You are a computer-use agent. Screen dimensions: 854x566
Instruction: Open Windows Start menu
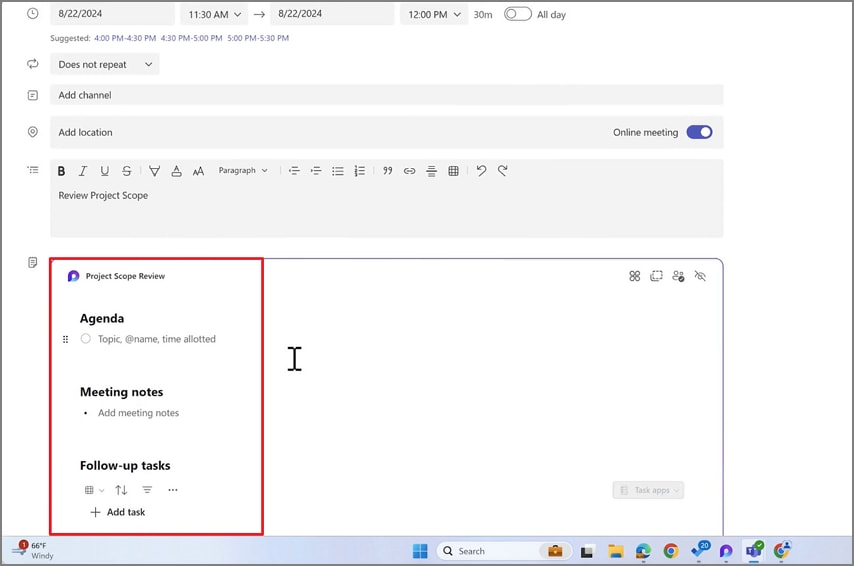click(x=420, y=551)
